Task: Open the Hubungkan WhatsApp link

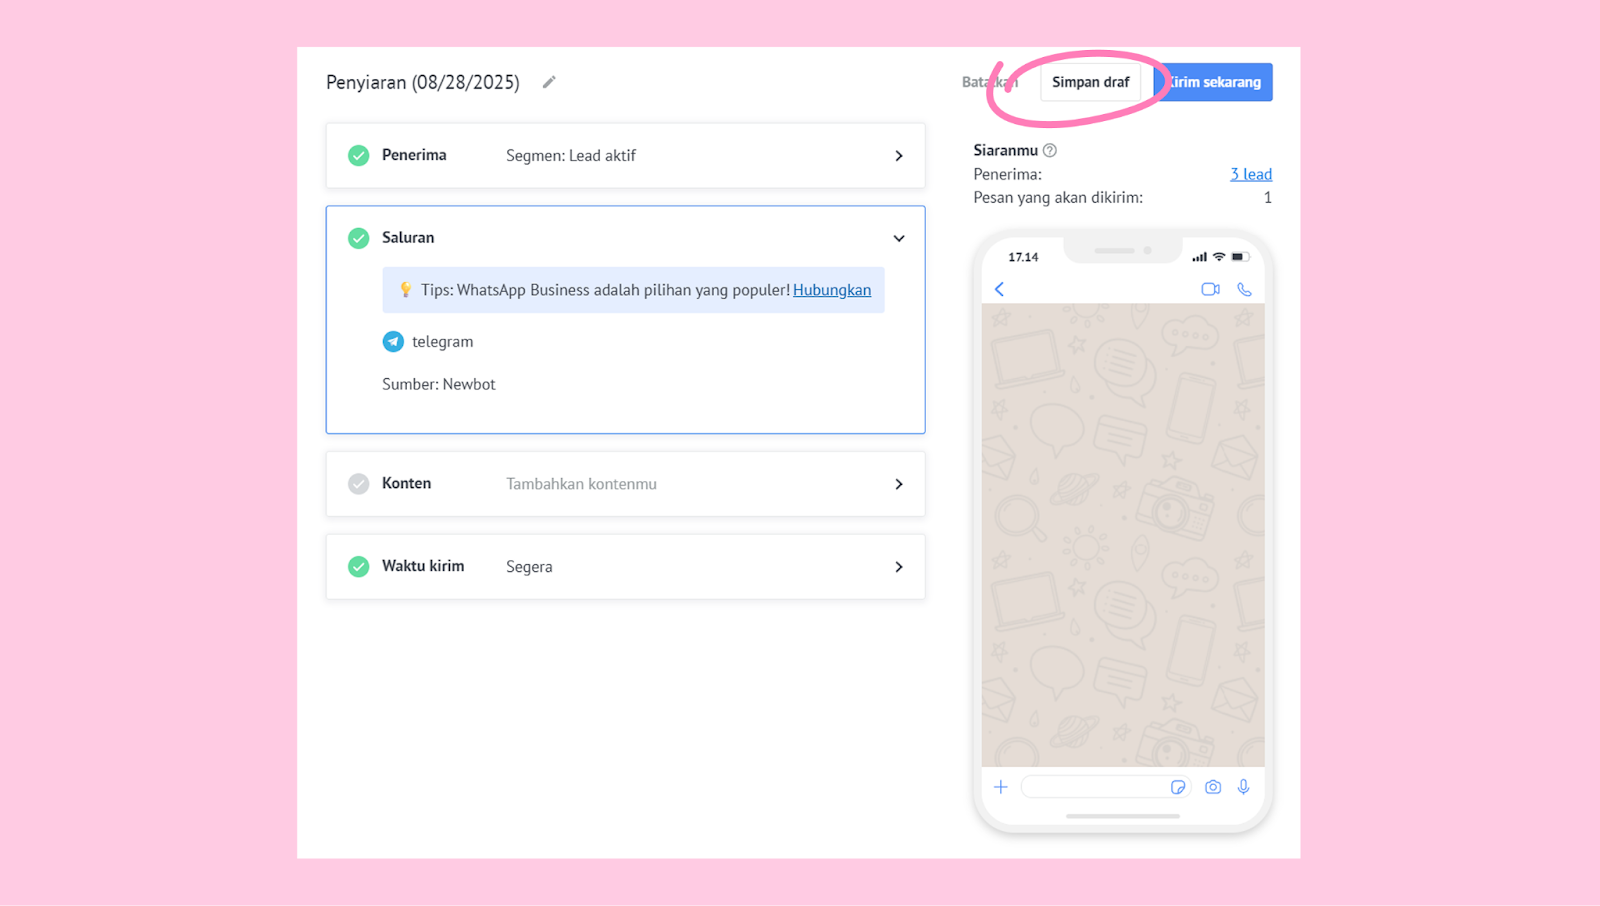Action: click(831, 290)
